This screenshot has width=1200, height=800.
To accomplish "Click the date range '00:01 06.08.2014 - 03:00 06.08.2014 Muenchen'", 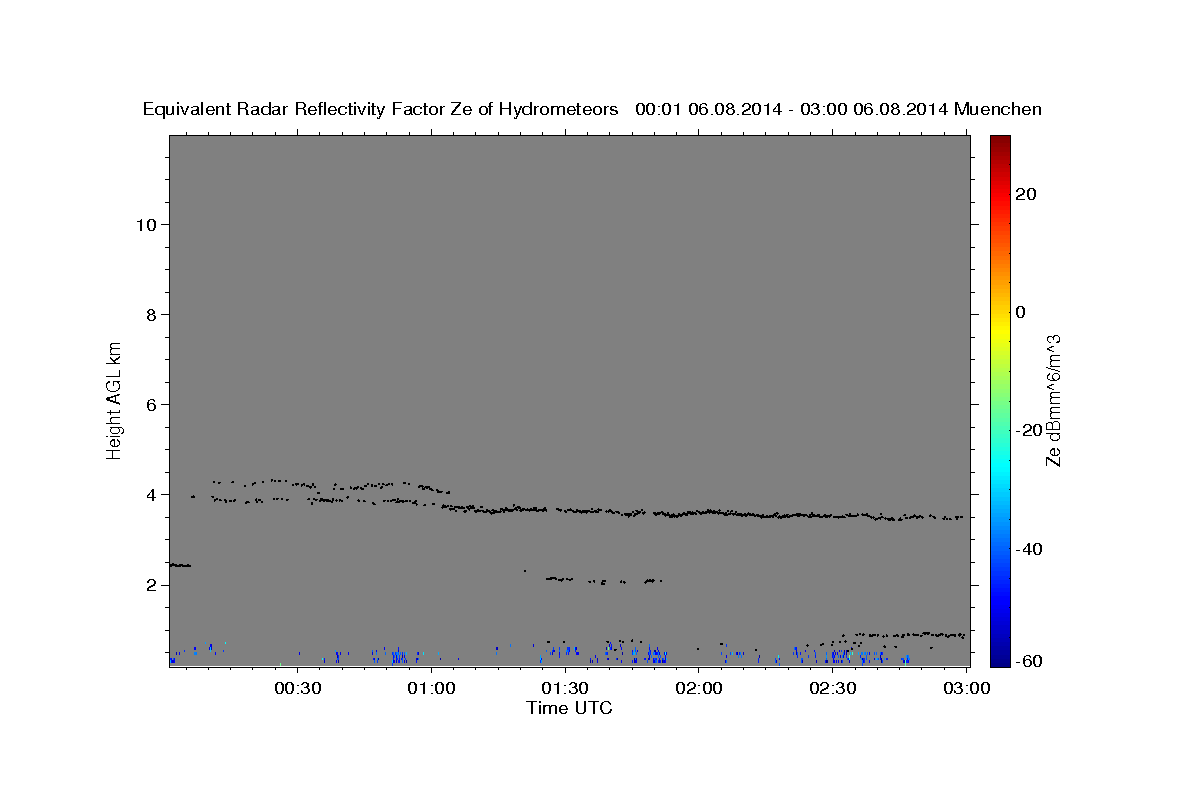I will 838,109.
